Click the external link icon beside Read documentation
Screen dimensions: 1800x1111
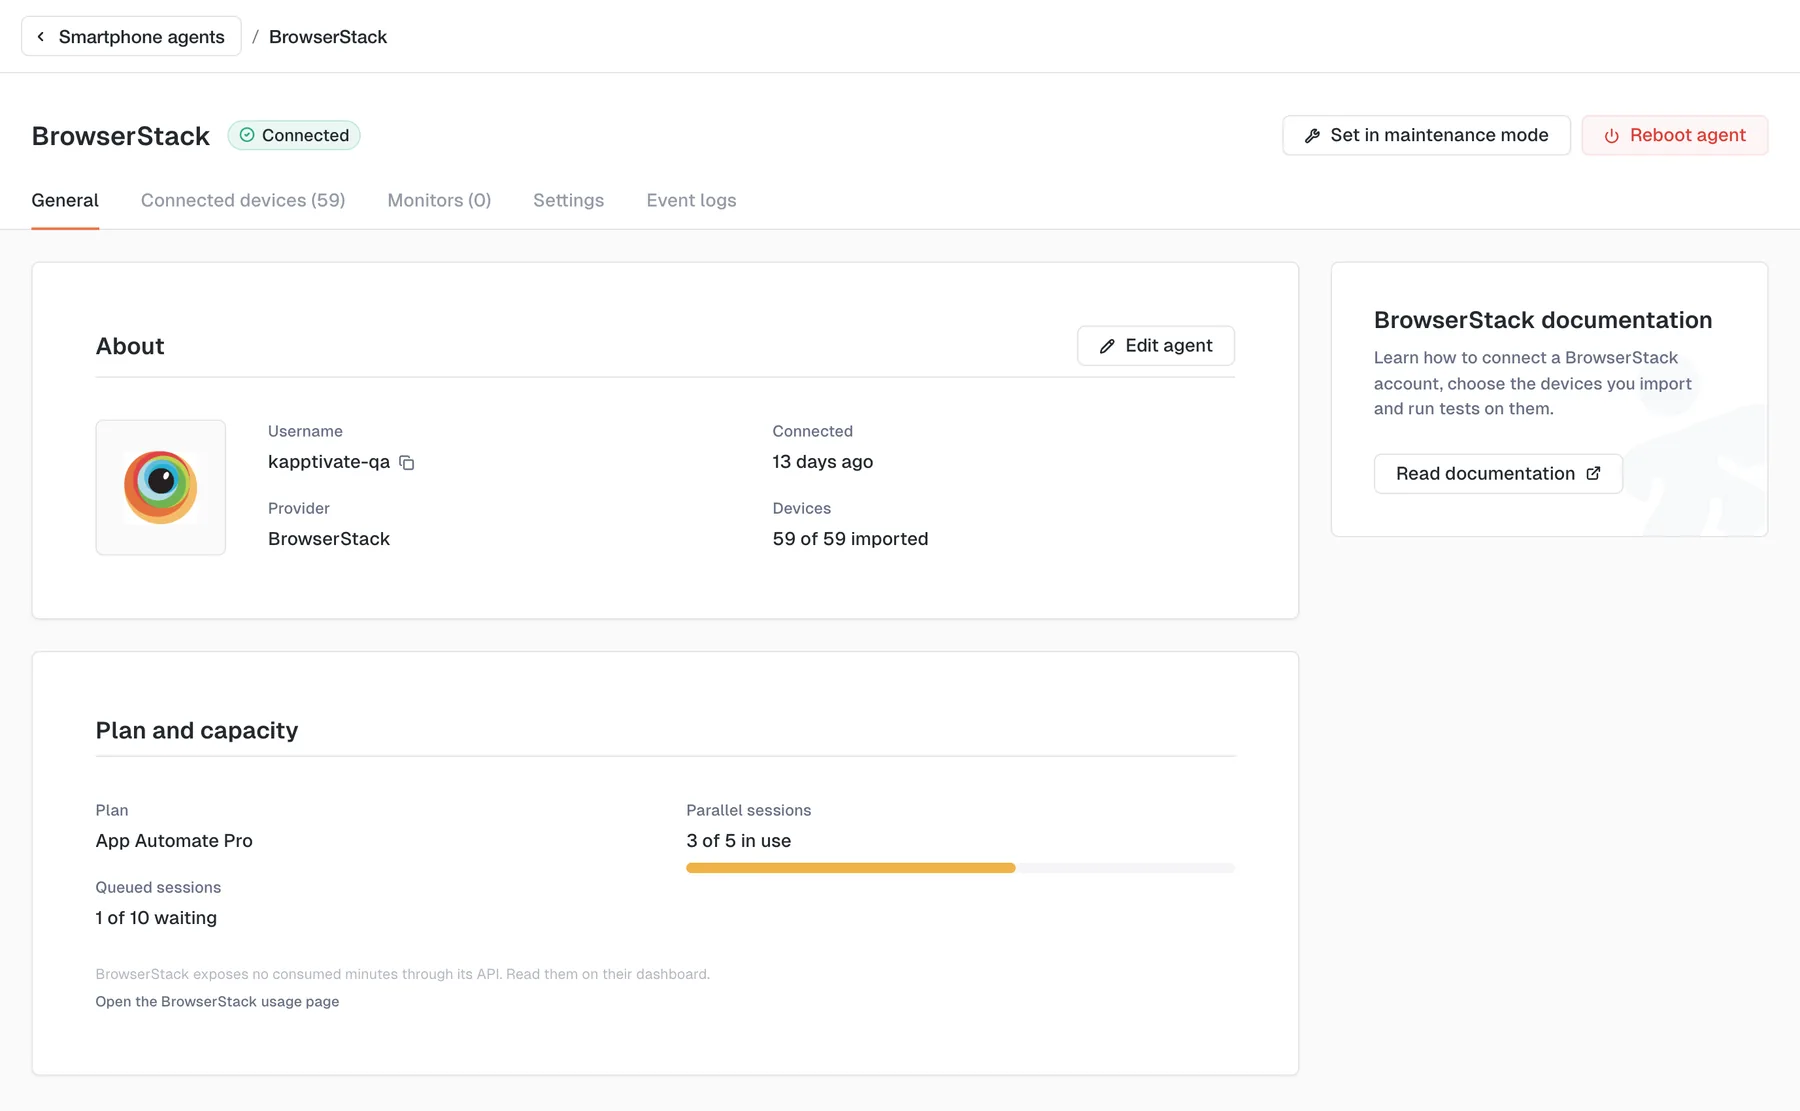[1593, 473]
